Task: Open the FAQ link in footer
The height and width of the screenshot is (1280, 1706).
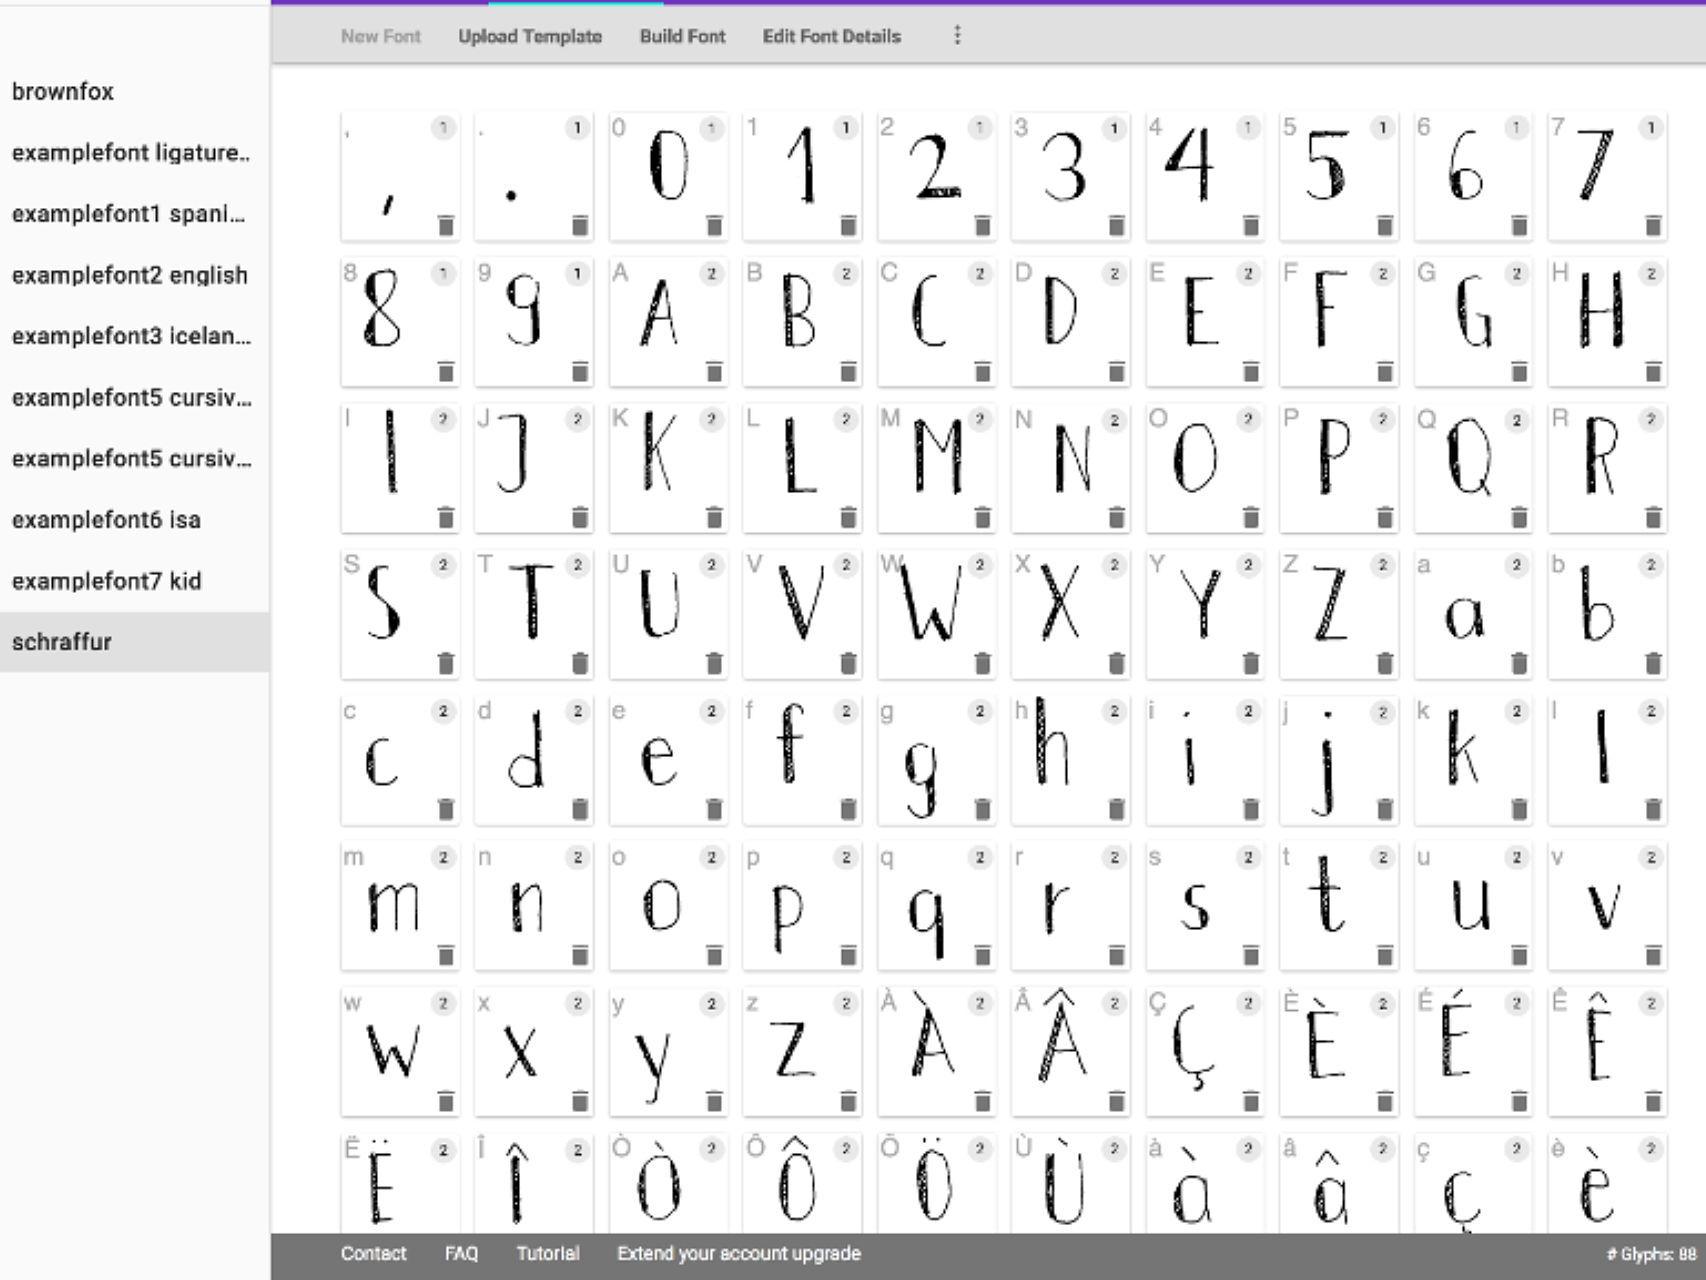Action: tap(461, 1254)
